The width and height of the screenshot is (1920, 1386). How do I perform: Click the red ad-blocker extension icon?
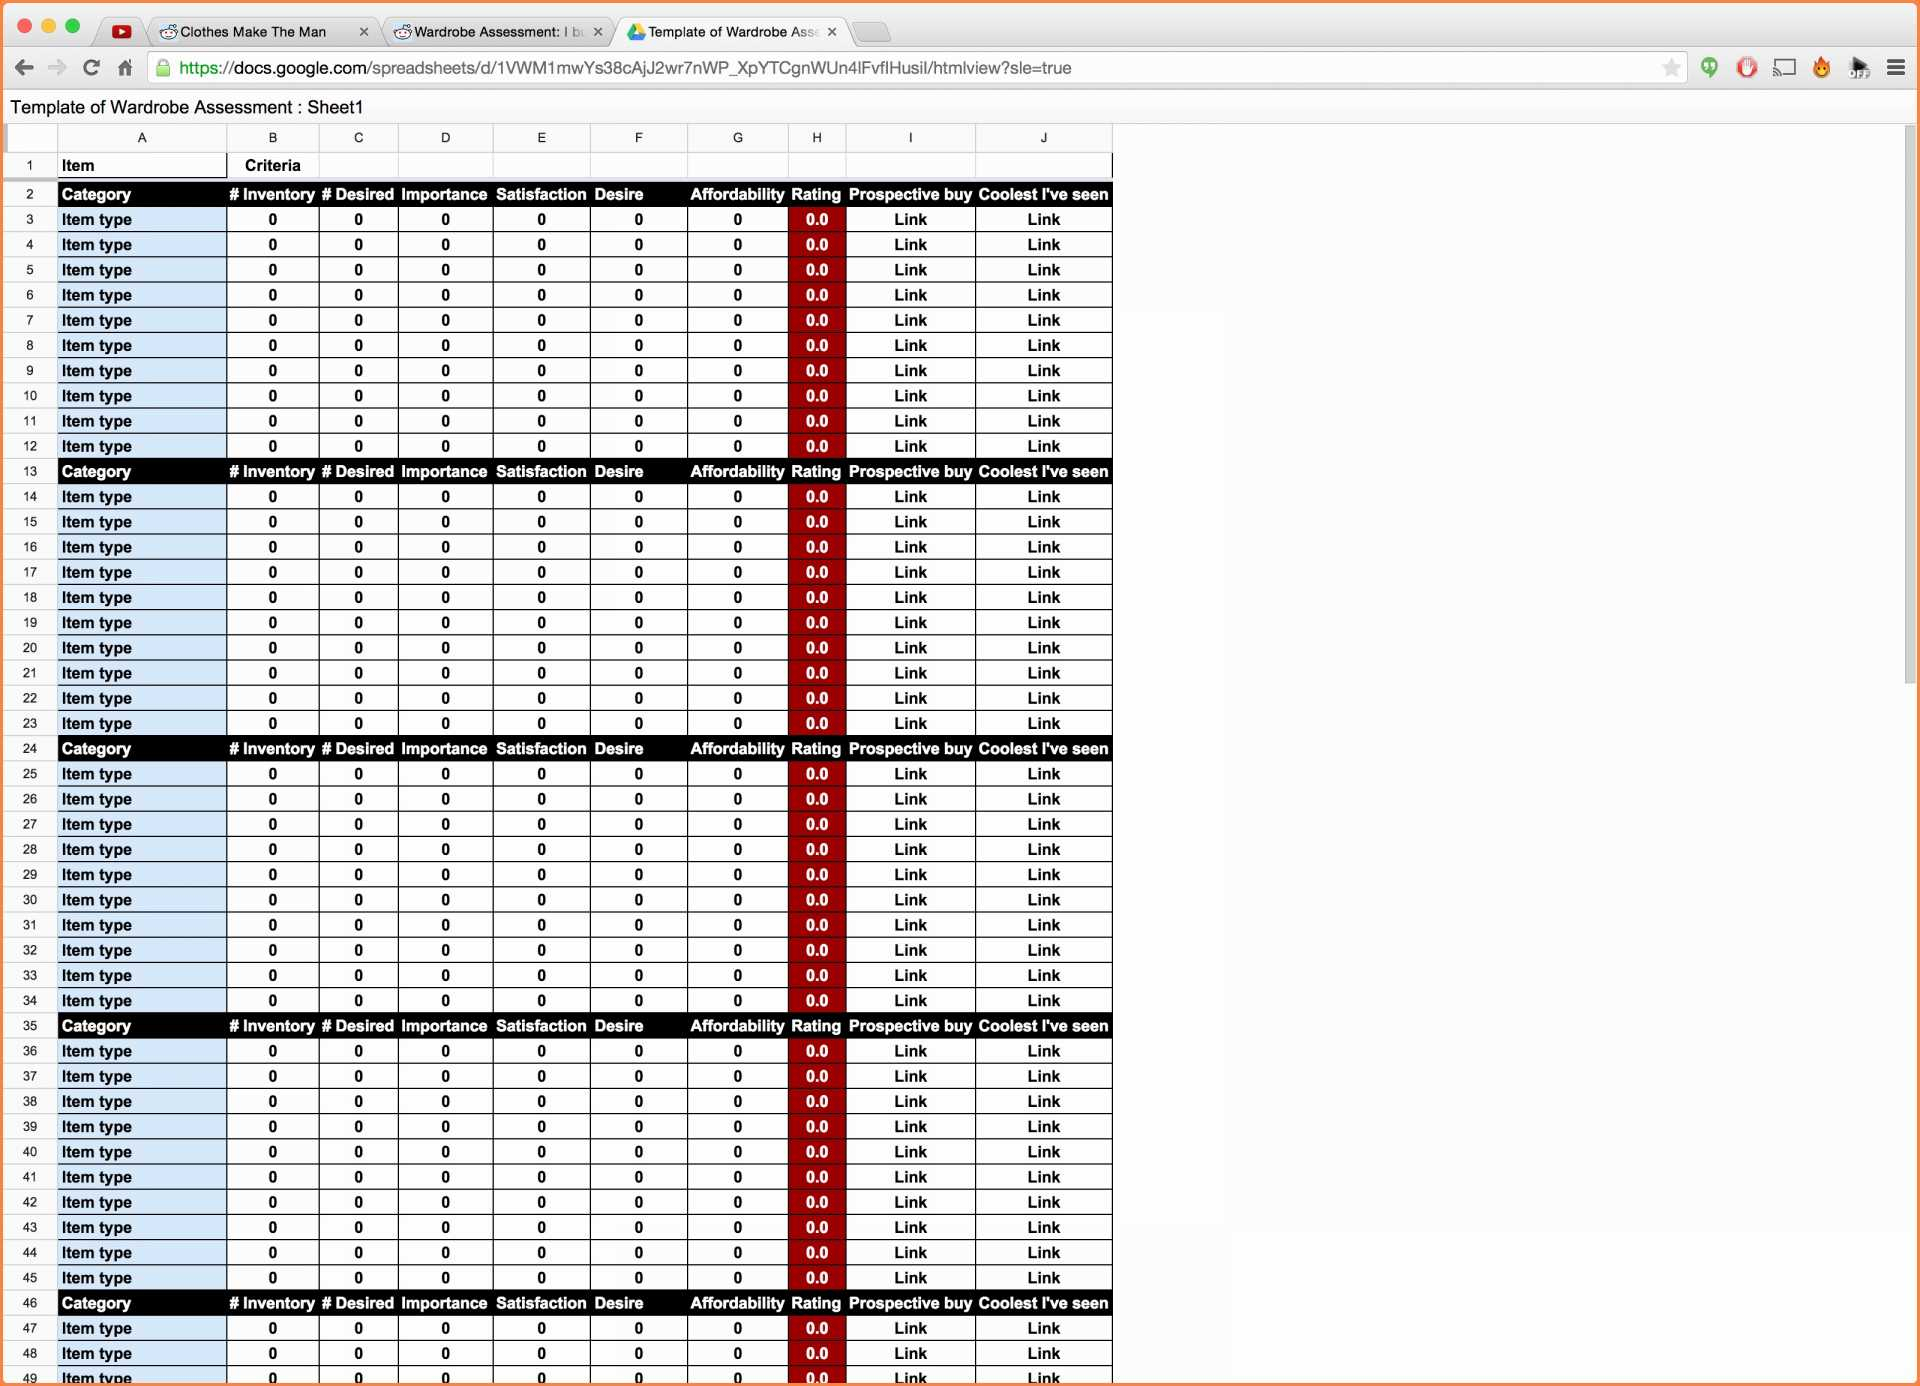pos(1747,68)
